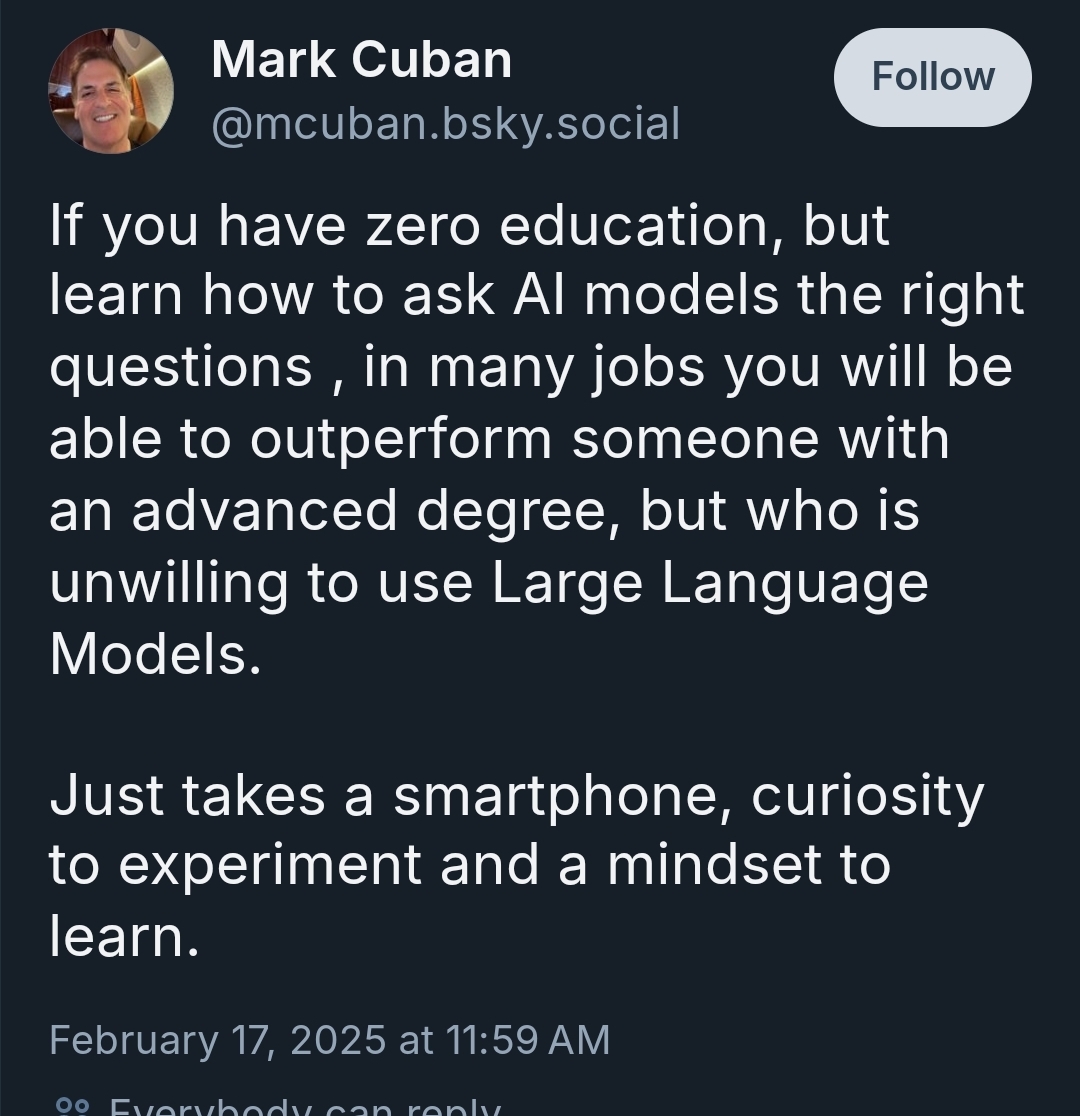This screenshot has width=1080, height=1116.
Task: Click the Follow button
Action: click(x=932, y=77)
